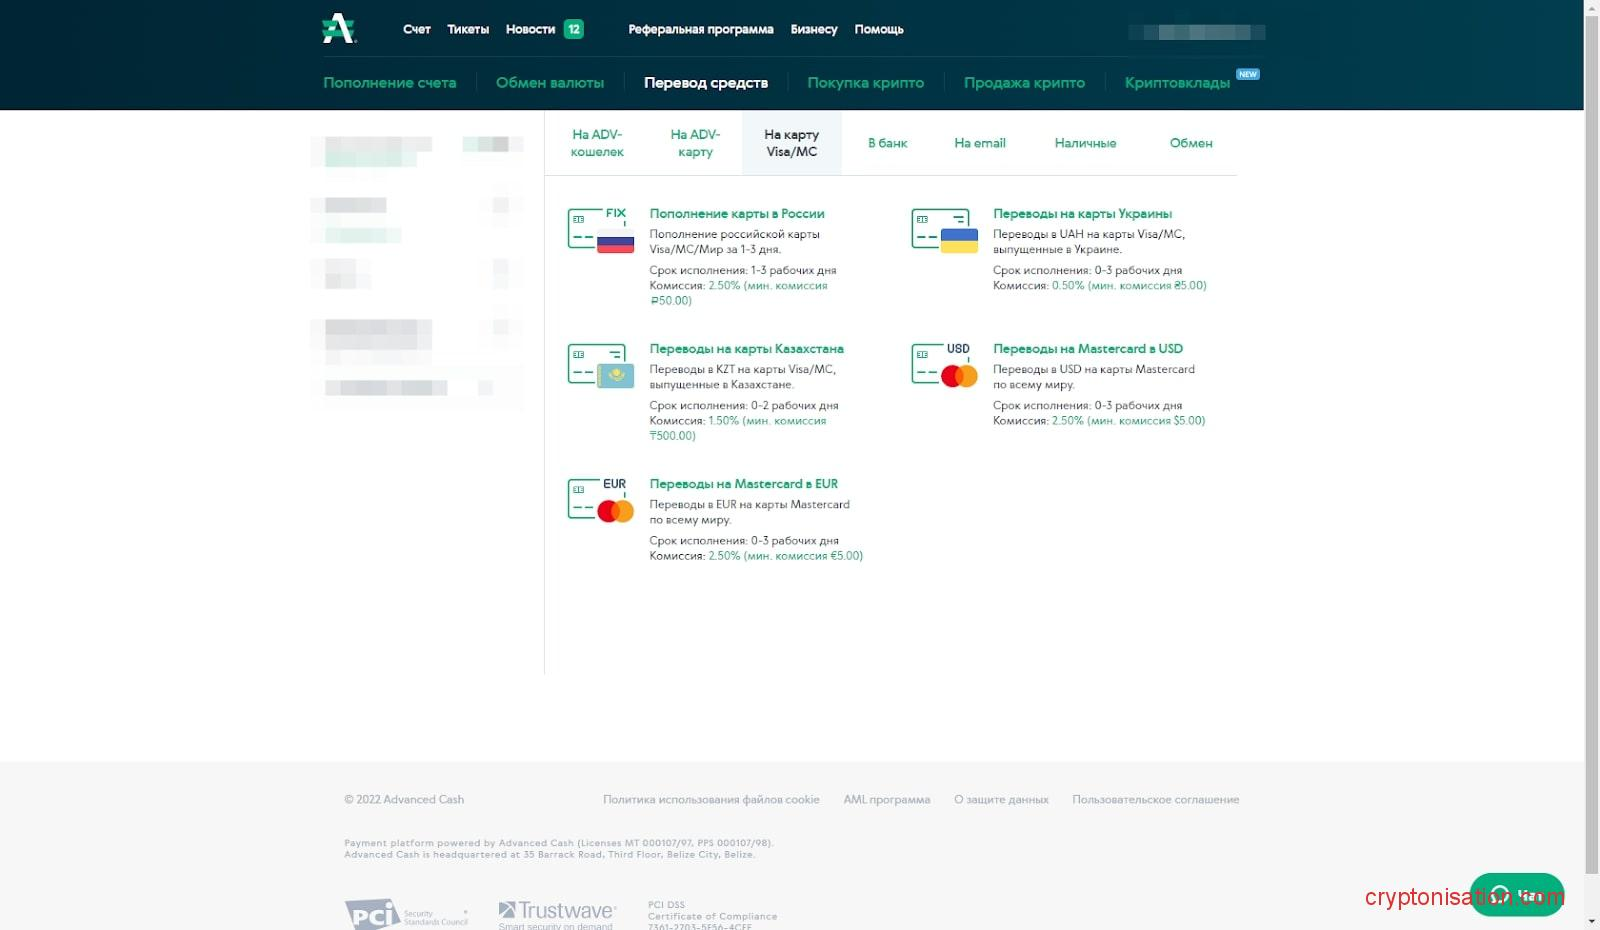Click the Mastercard USD transfer icon
This screenshot has height=930, width=1600.
pyautogui.click(x=944, y=365)
